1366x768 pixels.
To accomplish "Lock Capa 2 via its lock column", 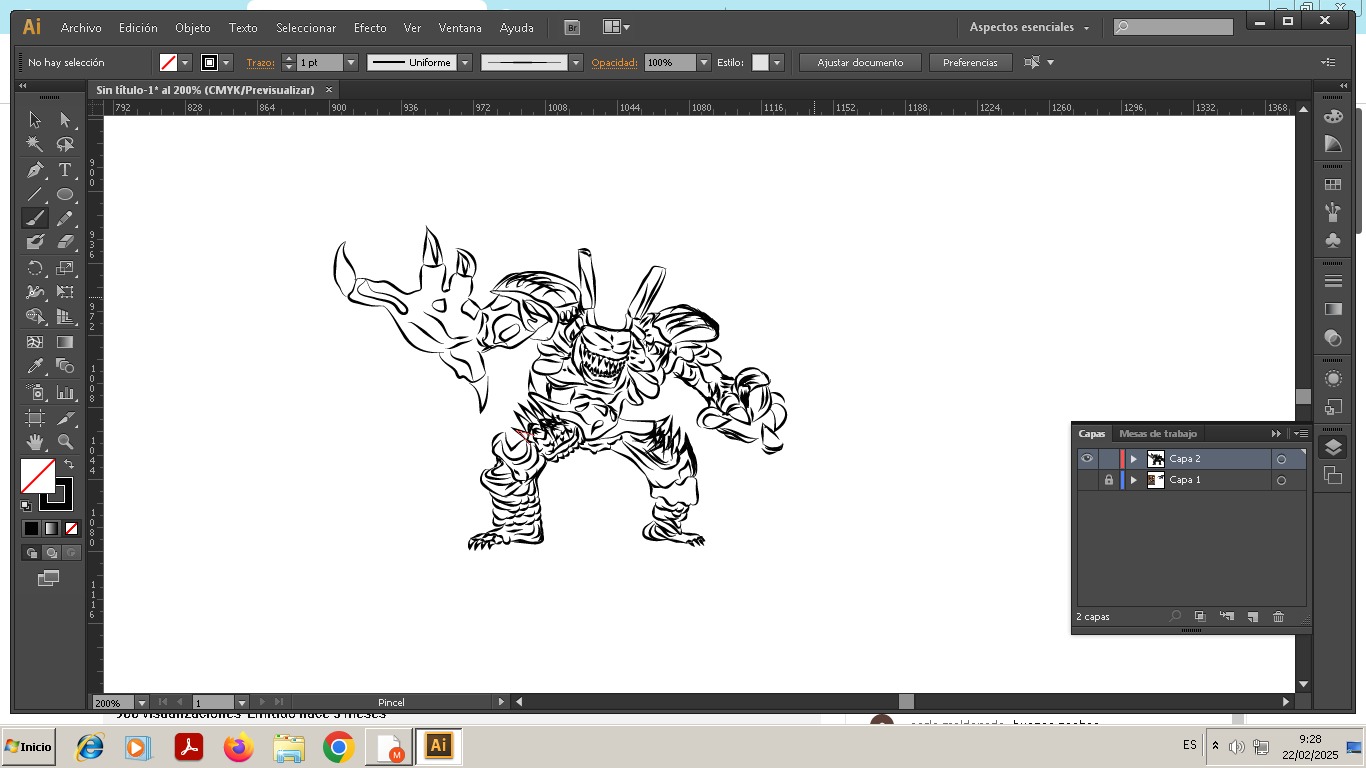I will (x=1108, y=459).
